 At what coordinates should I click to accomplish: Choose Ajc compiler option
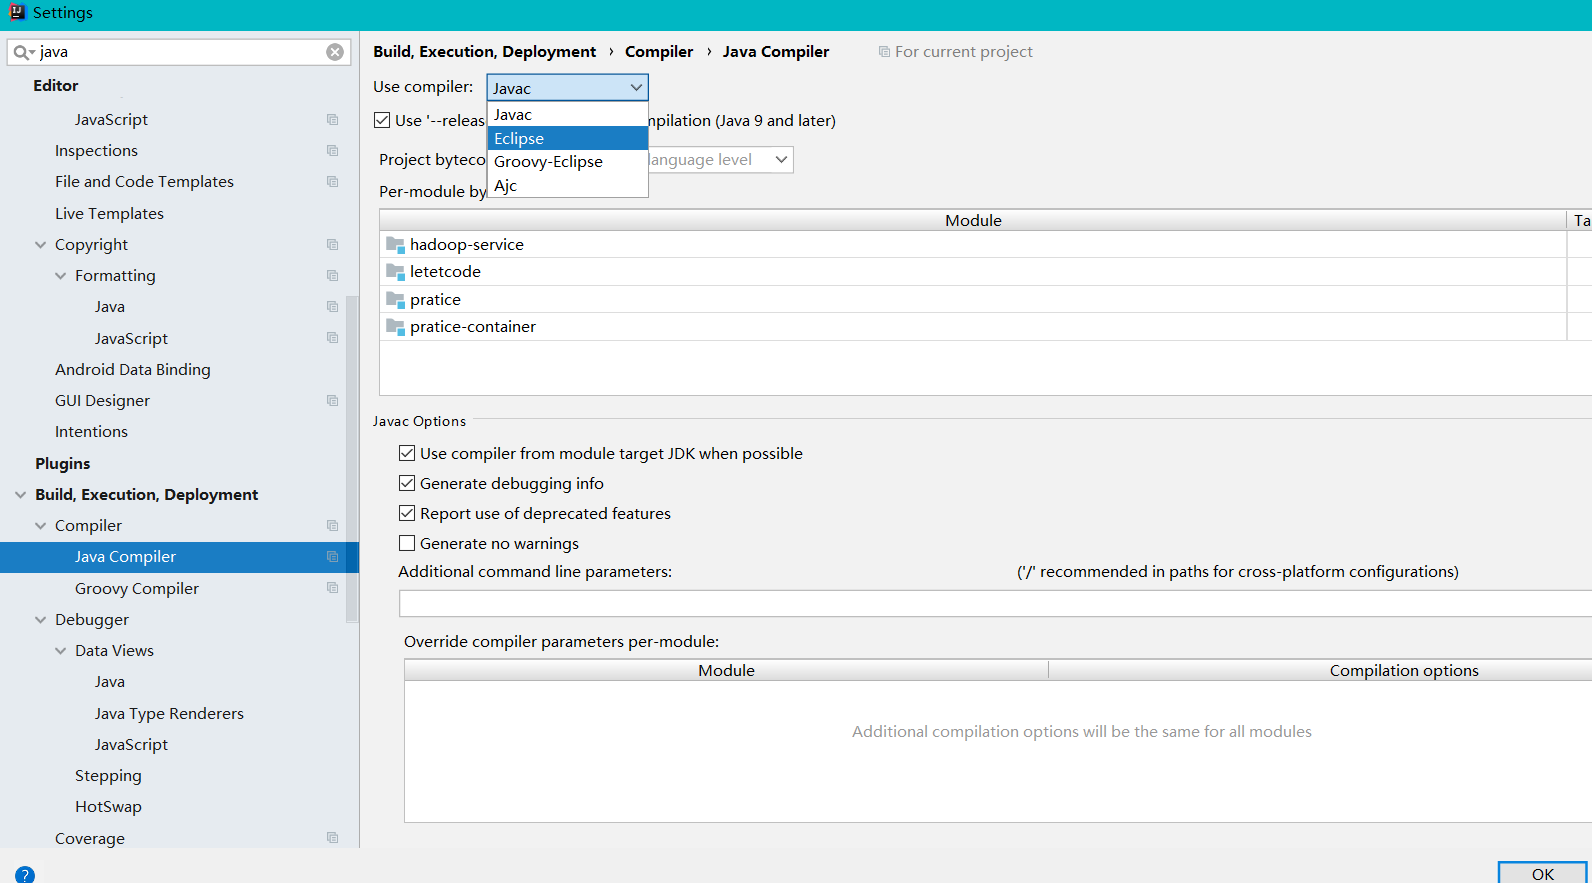[x=567, y=185]
